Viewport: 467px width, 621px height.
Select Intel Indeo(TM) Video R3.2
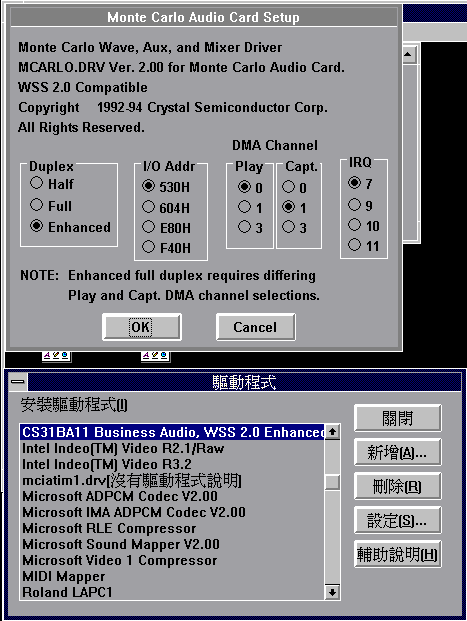172,464
